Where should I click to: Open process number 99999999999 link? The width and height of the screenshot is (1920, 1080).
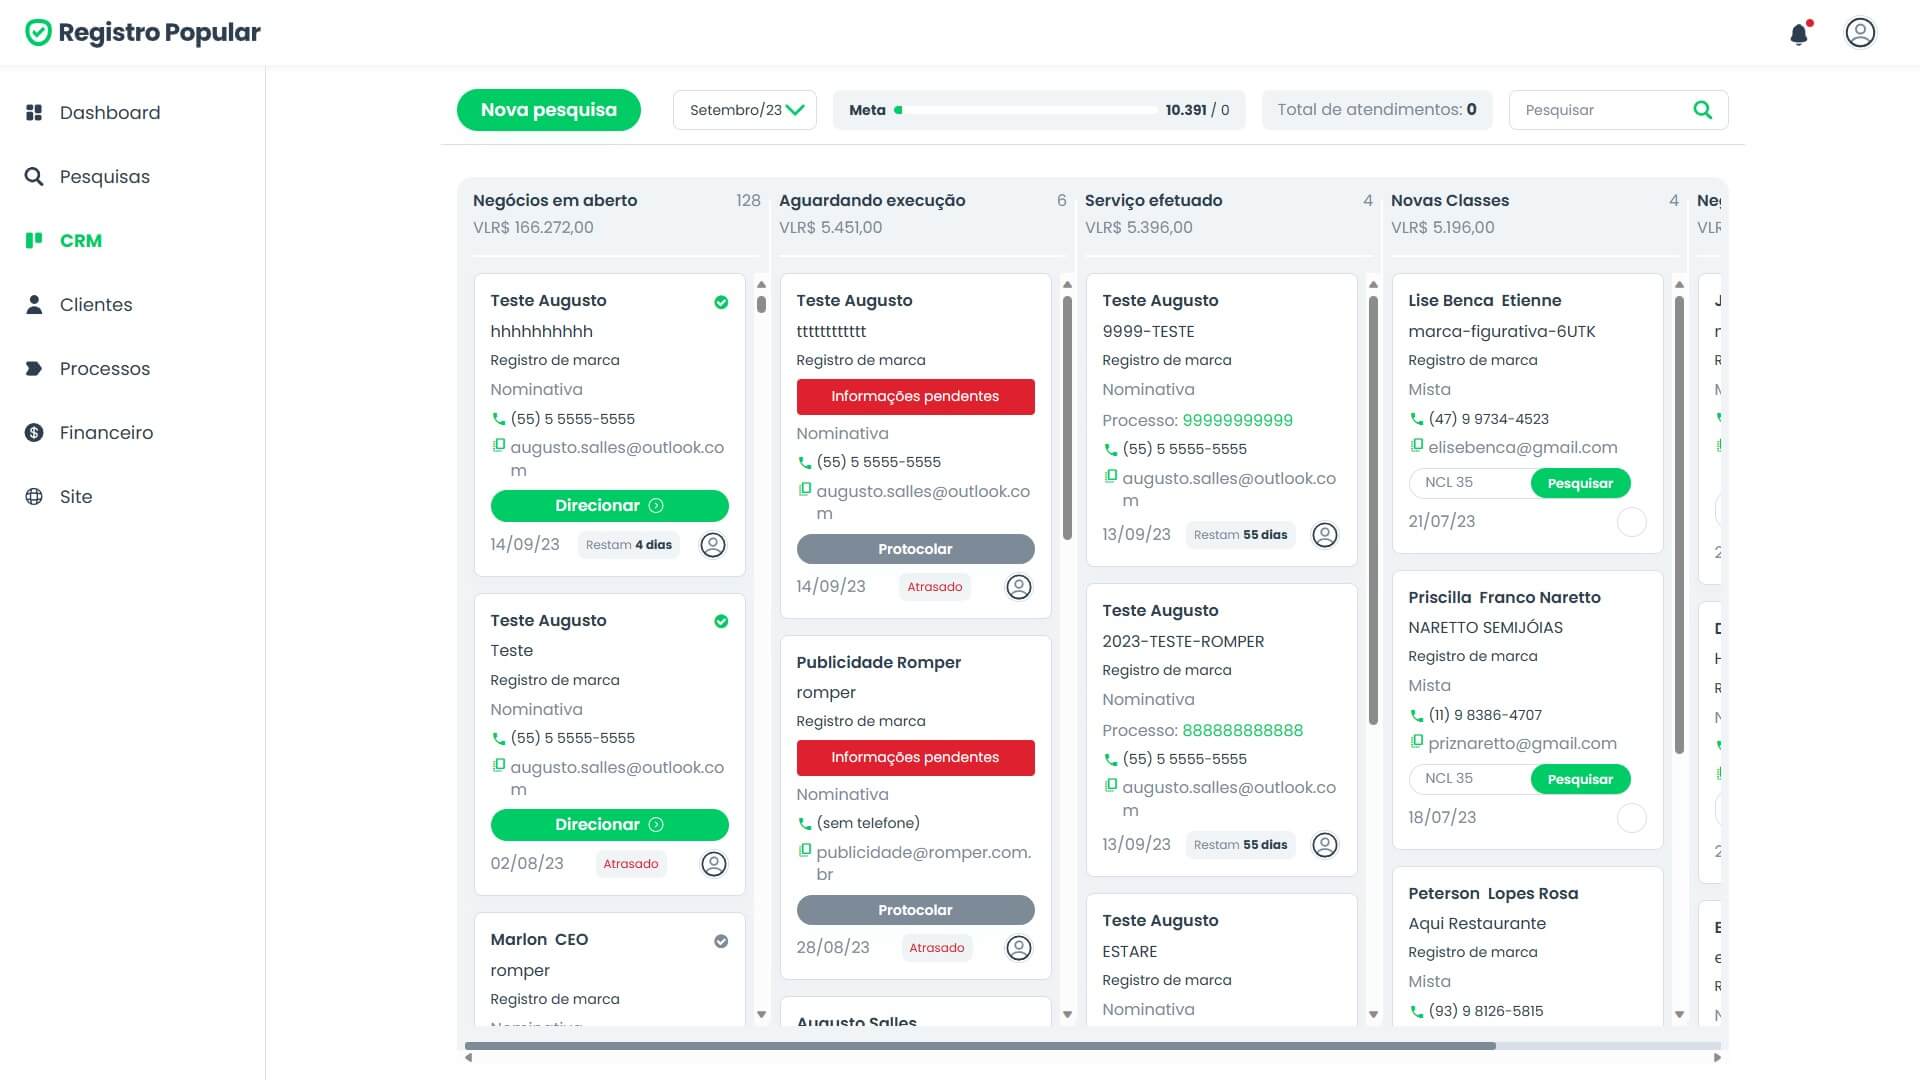click(1237, 421)
